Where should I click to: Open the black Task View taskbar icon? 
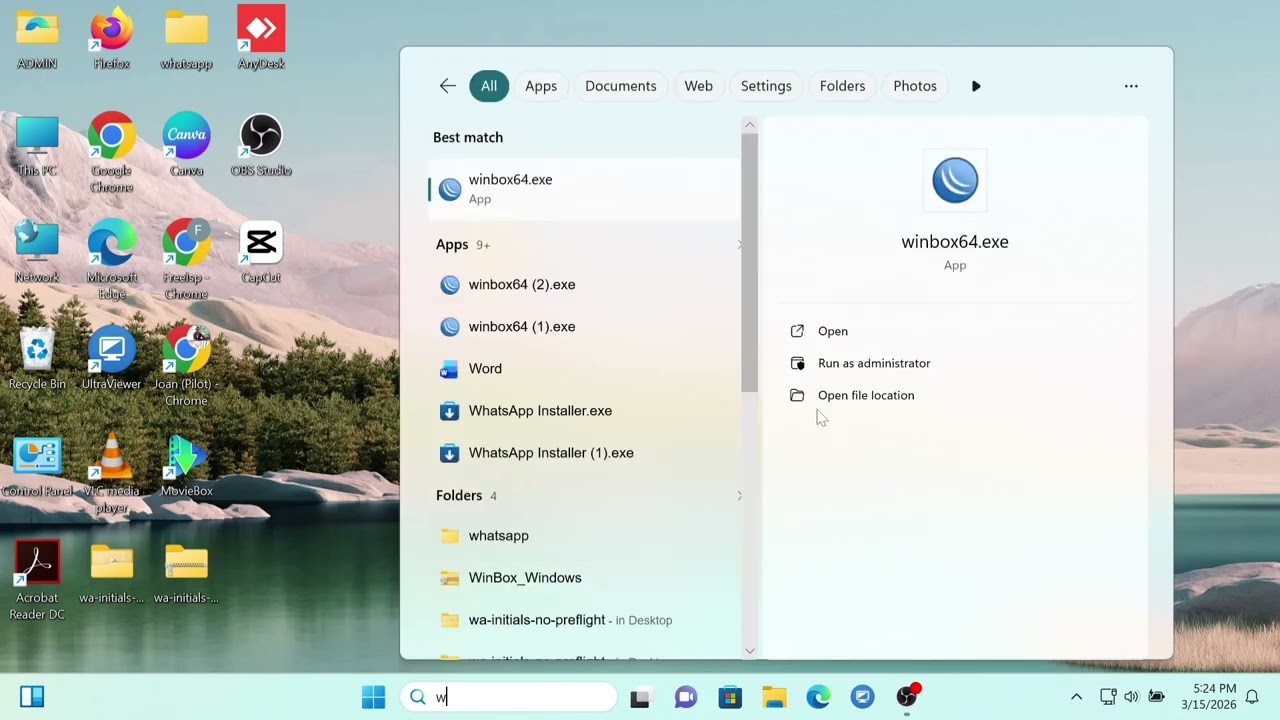[640, 697]
